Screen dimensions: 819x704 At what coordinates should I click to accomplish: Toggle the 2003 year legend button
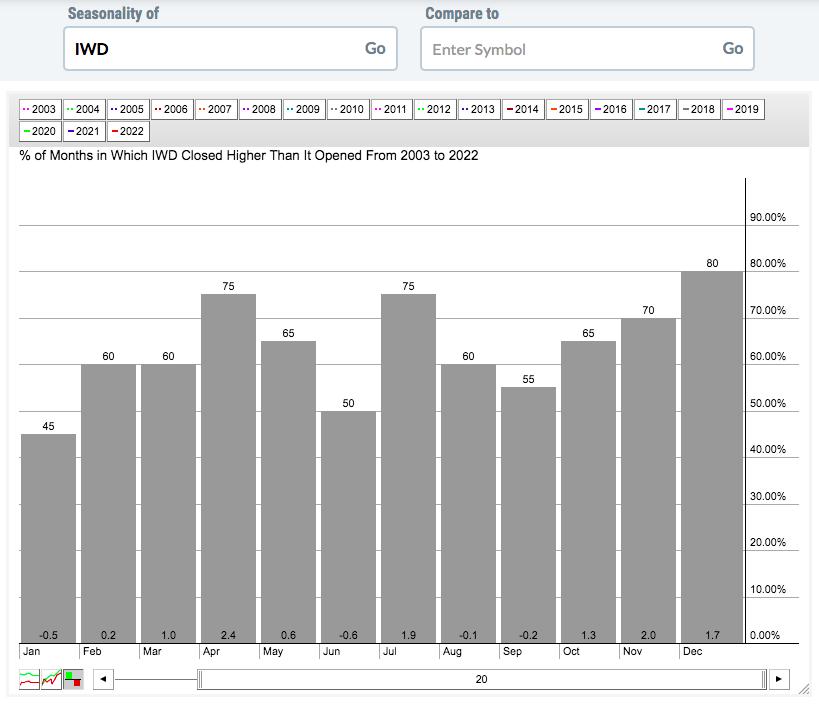click(x=40, y=109)
